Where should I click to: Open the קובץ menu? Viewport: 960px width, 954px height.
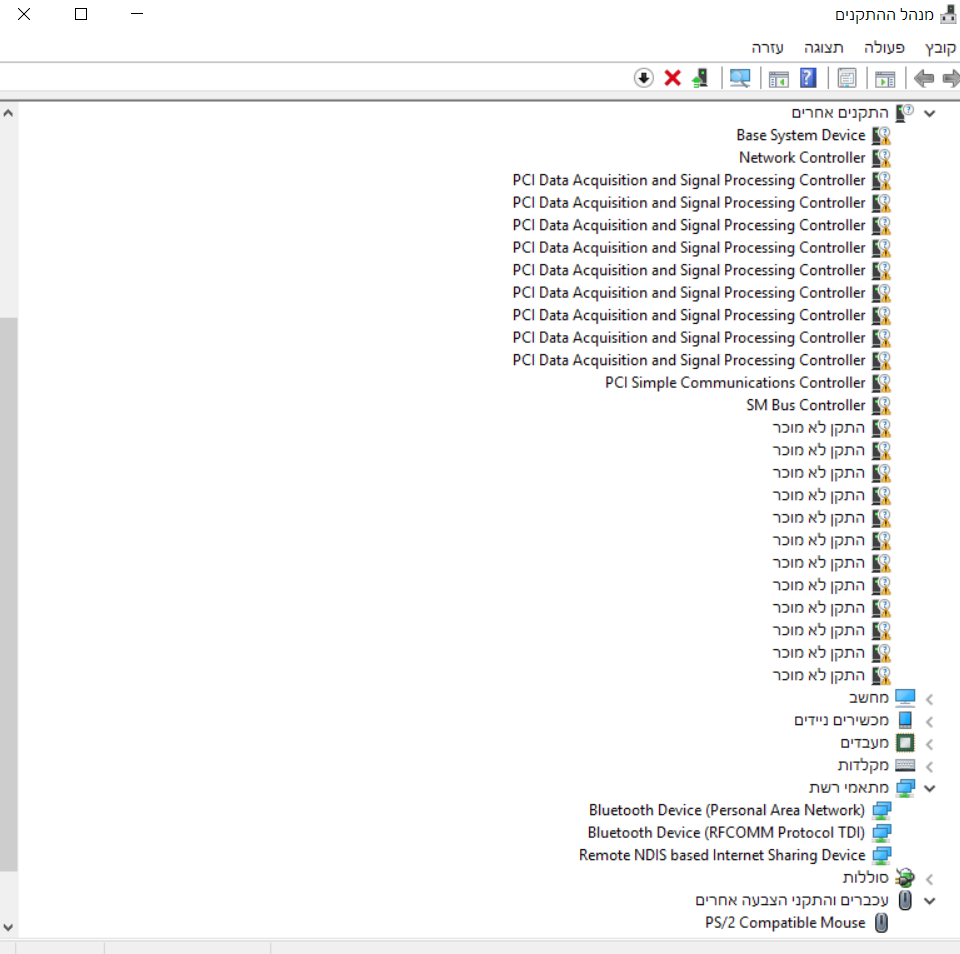coord(940,47)
